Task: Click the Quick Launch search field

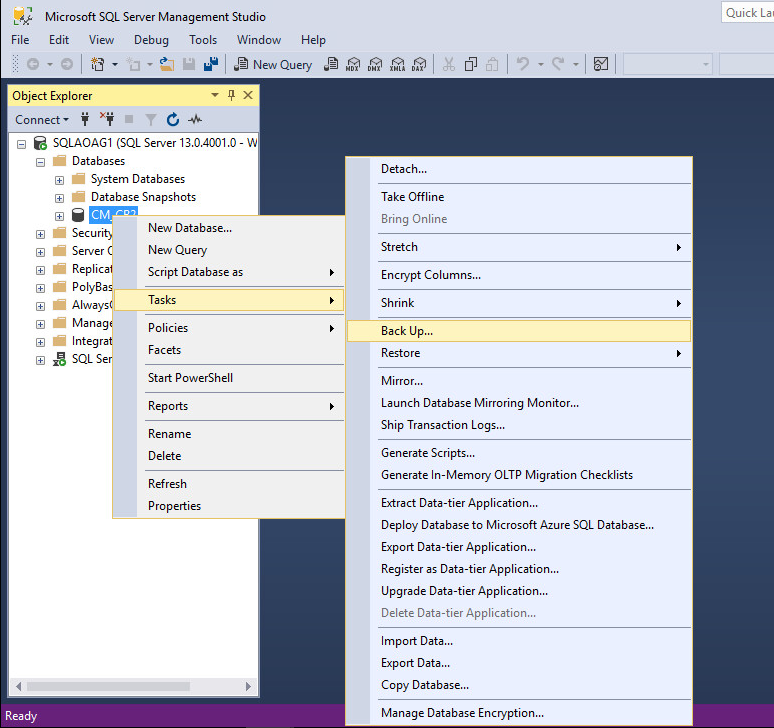Action: [x=747, y=13]
